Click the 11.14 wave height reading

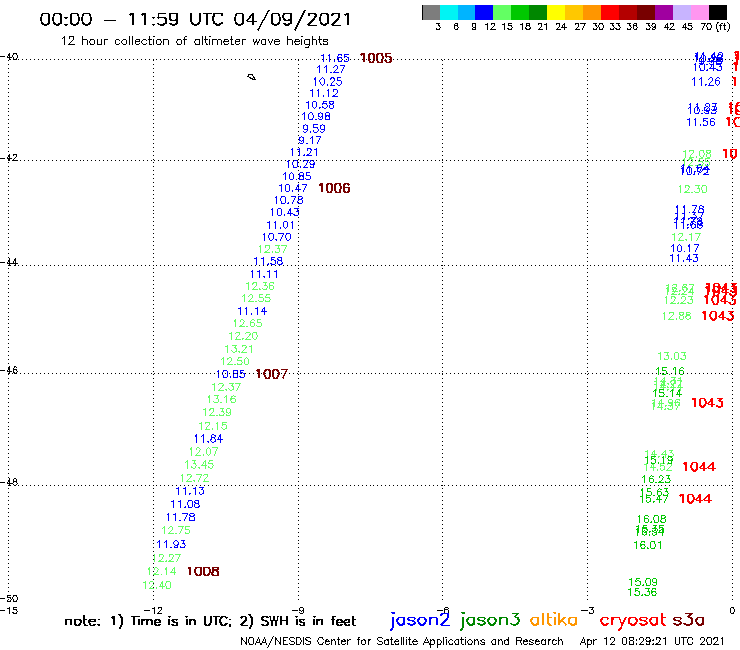tap(252, 311)
